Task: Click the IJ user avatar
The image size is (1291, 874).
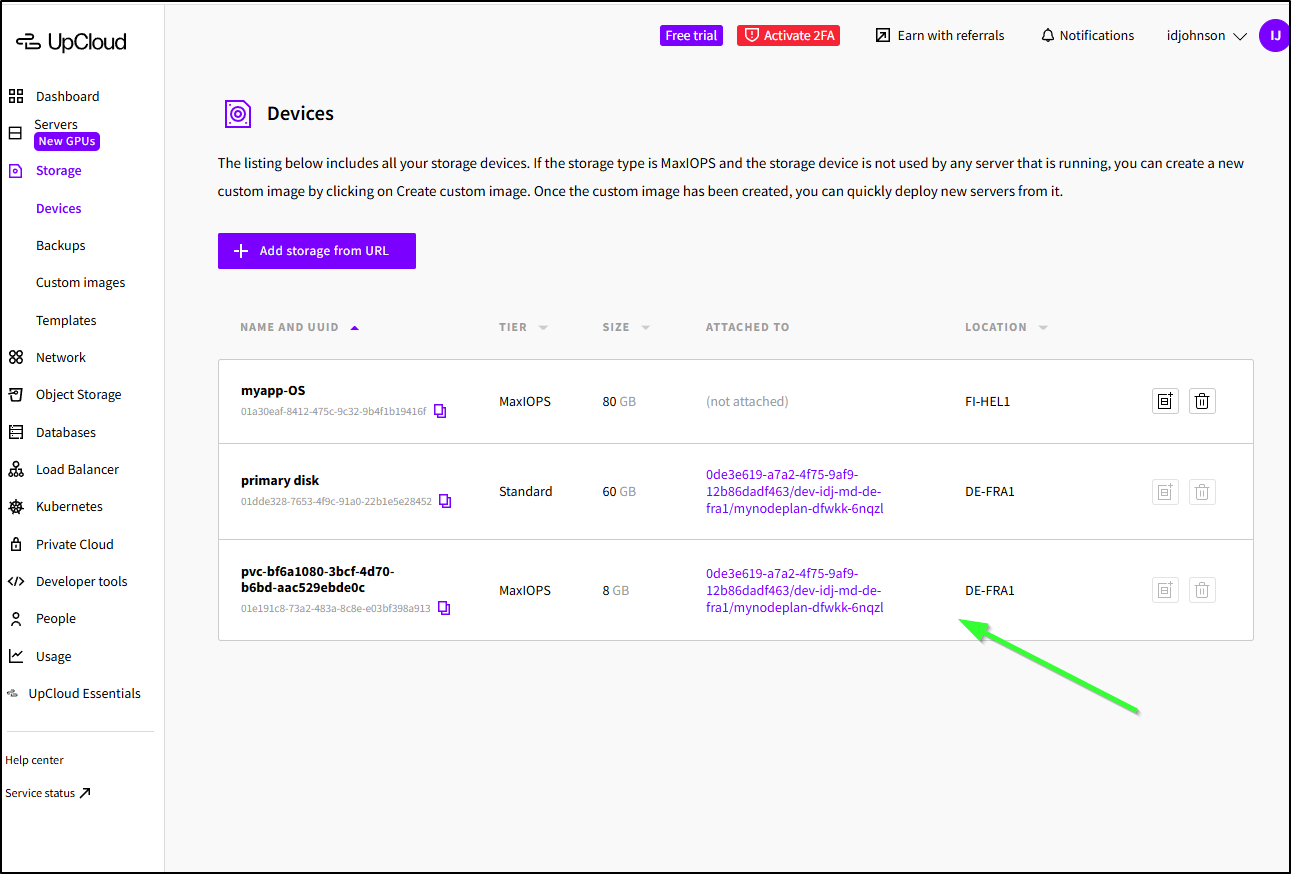Action: tap(1274, 35)
